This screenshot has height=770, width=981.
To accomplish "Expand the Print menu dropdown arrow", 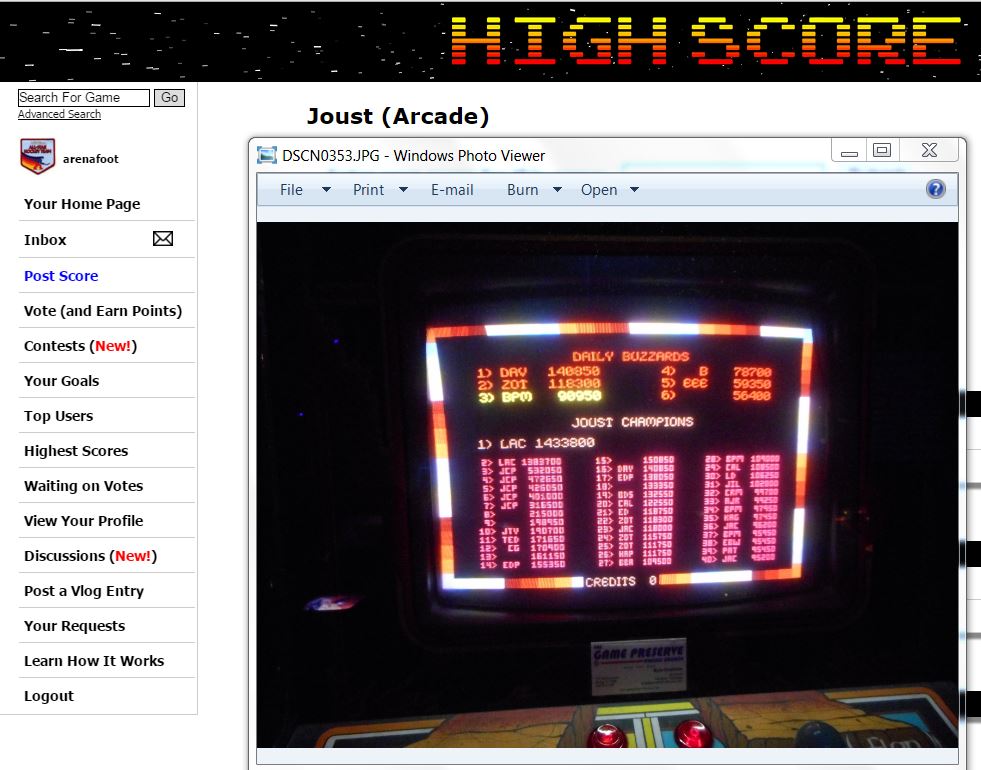I will coord(404,190).
